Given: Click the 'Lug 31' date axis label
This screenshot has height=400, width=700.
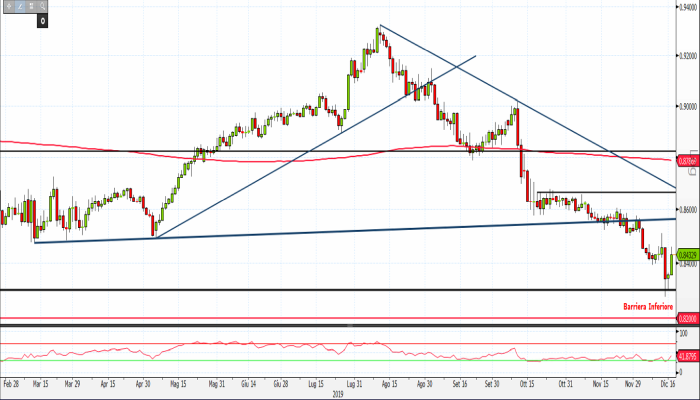Looking at the screenshot, I should (354, 384).
